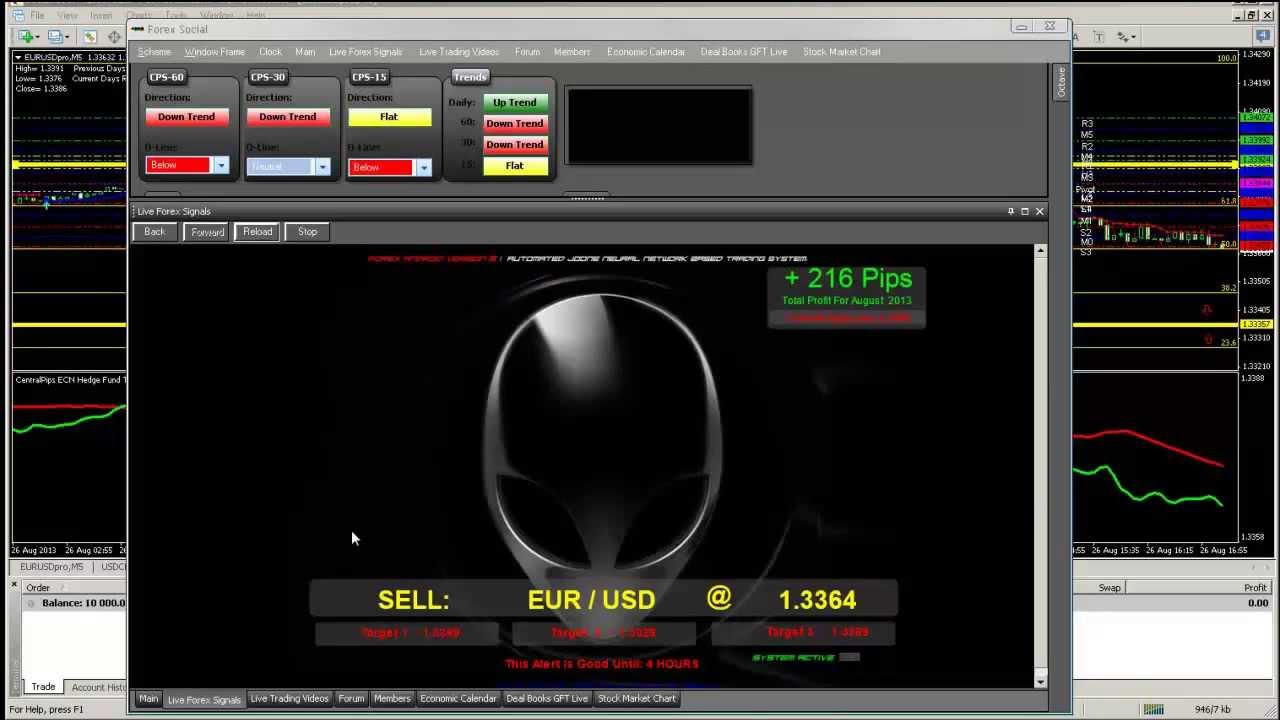
Task: Open Deal Books GFT Live menu item
Action: 744,52
